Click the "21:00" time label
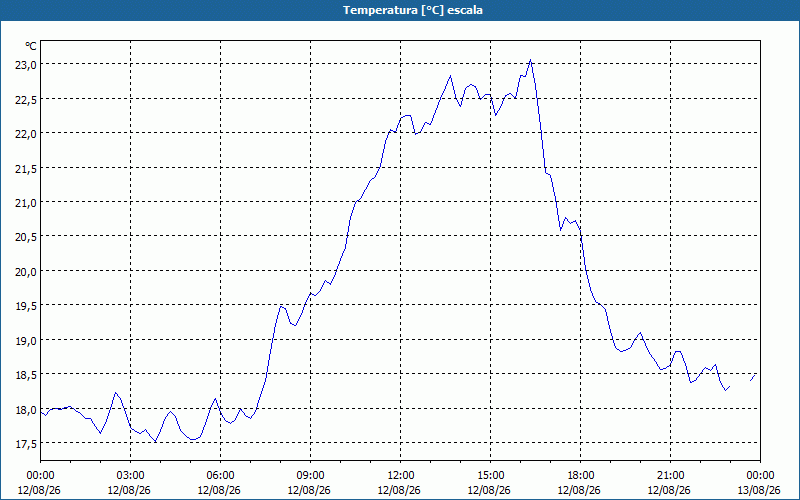 click(670, 475)
